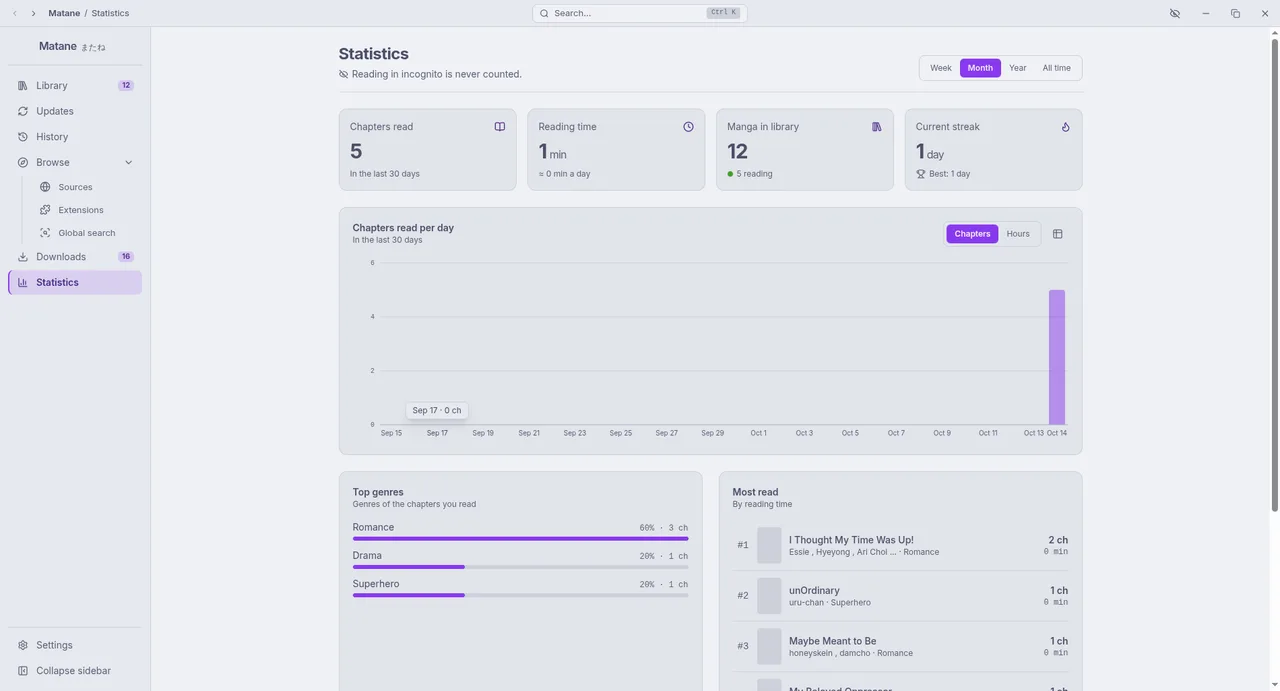The width and height of the screenshot is (1280, 691).
Task: Click the Statistics breadcrumb label
Action: [110, 13]
